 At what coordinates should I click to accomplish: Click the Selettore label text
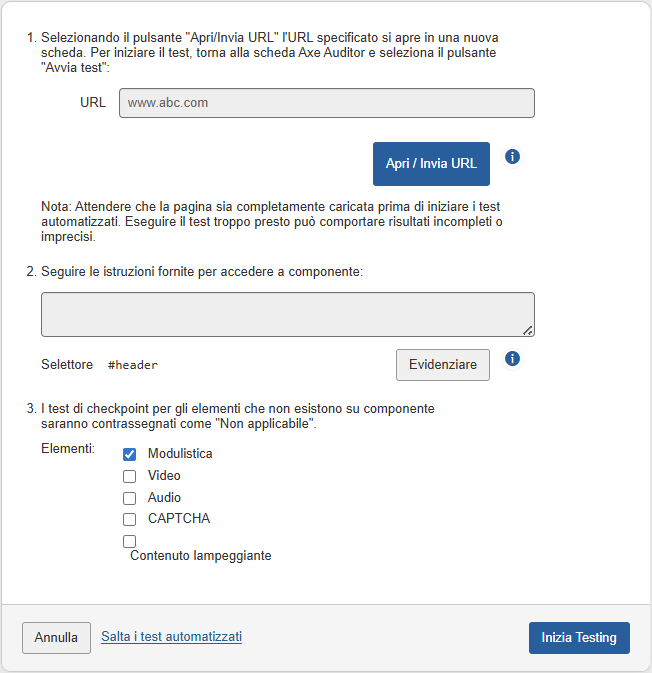(x=67, y=365)
